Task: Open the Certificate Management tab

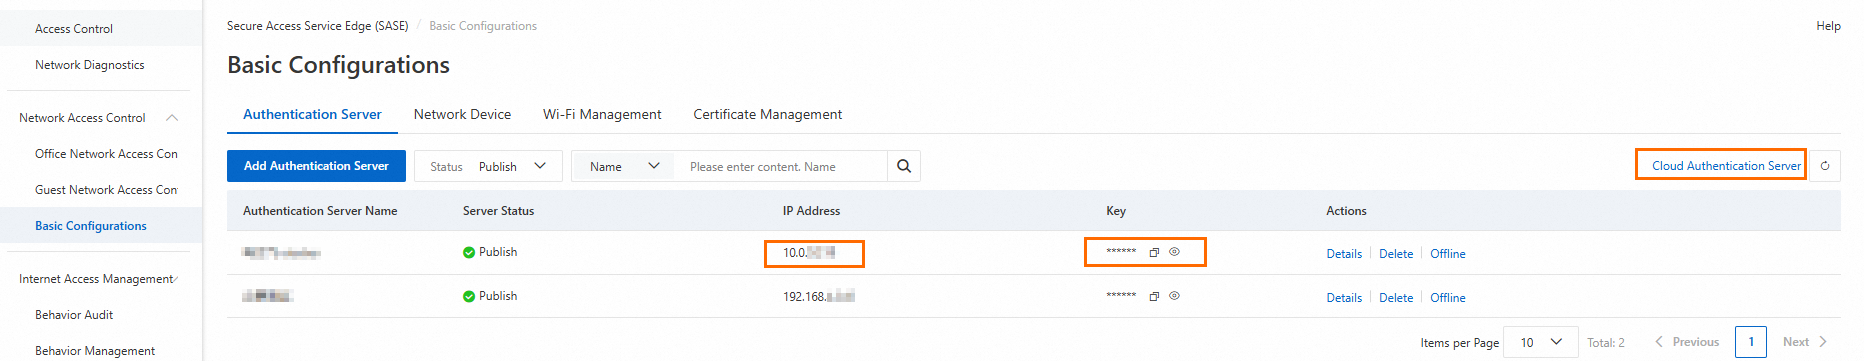Action: [768, 115]
